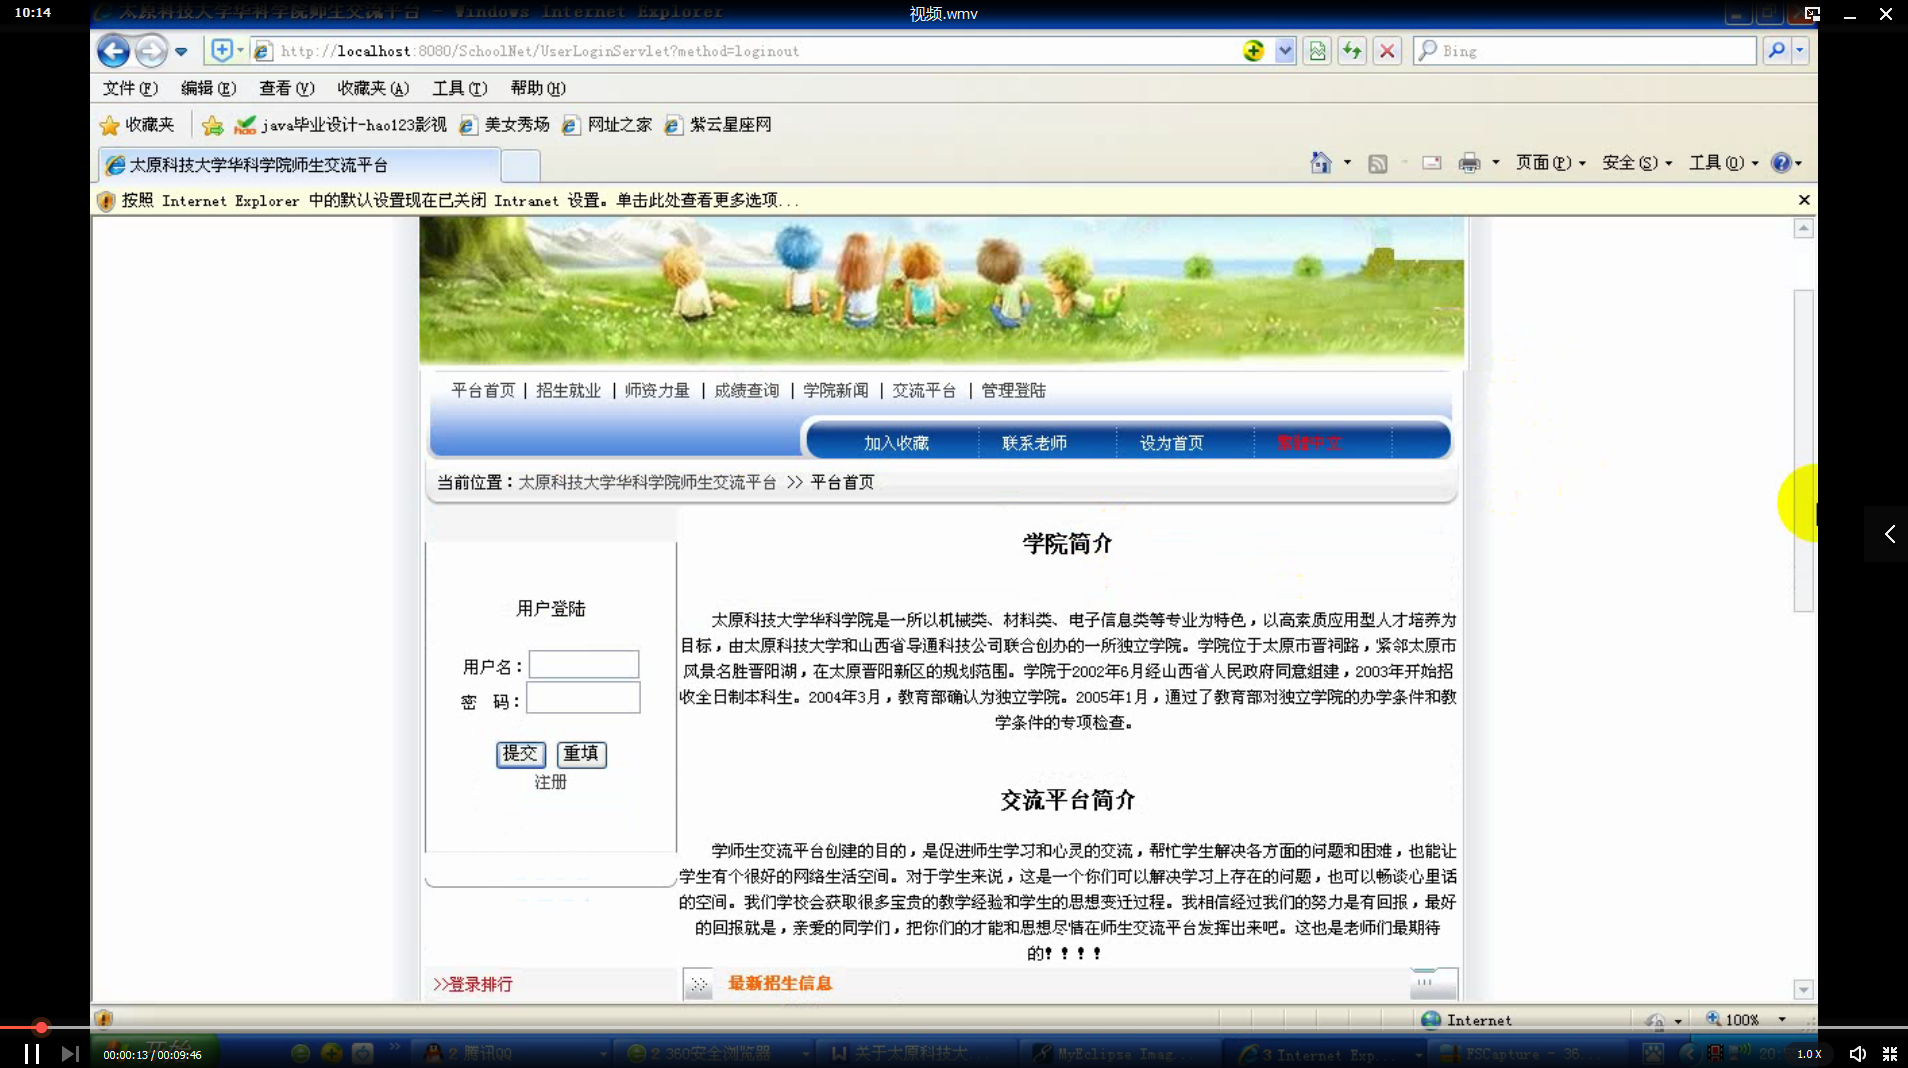Click the 设为首页 button
The width and height of the screenshot is (1908, 1068).
point(1172,443)
